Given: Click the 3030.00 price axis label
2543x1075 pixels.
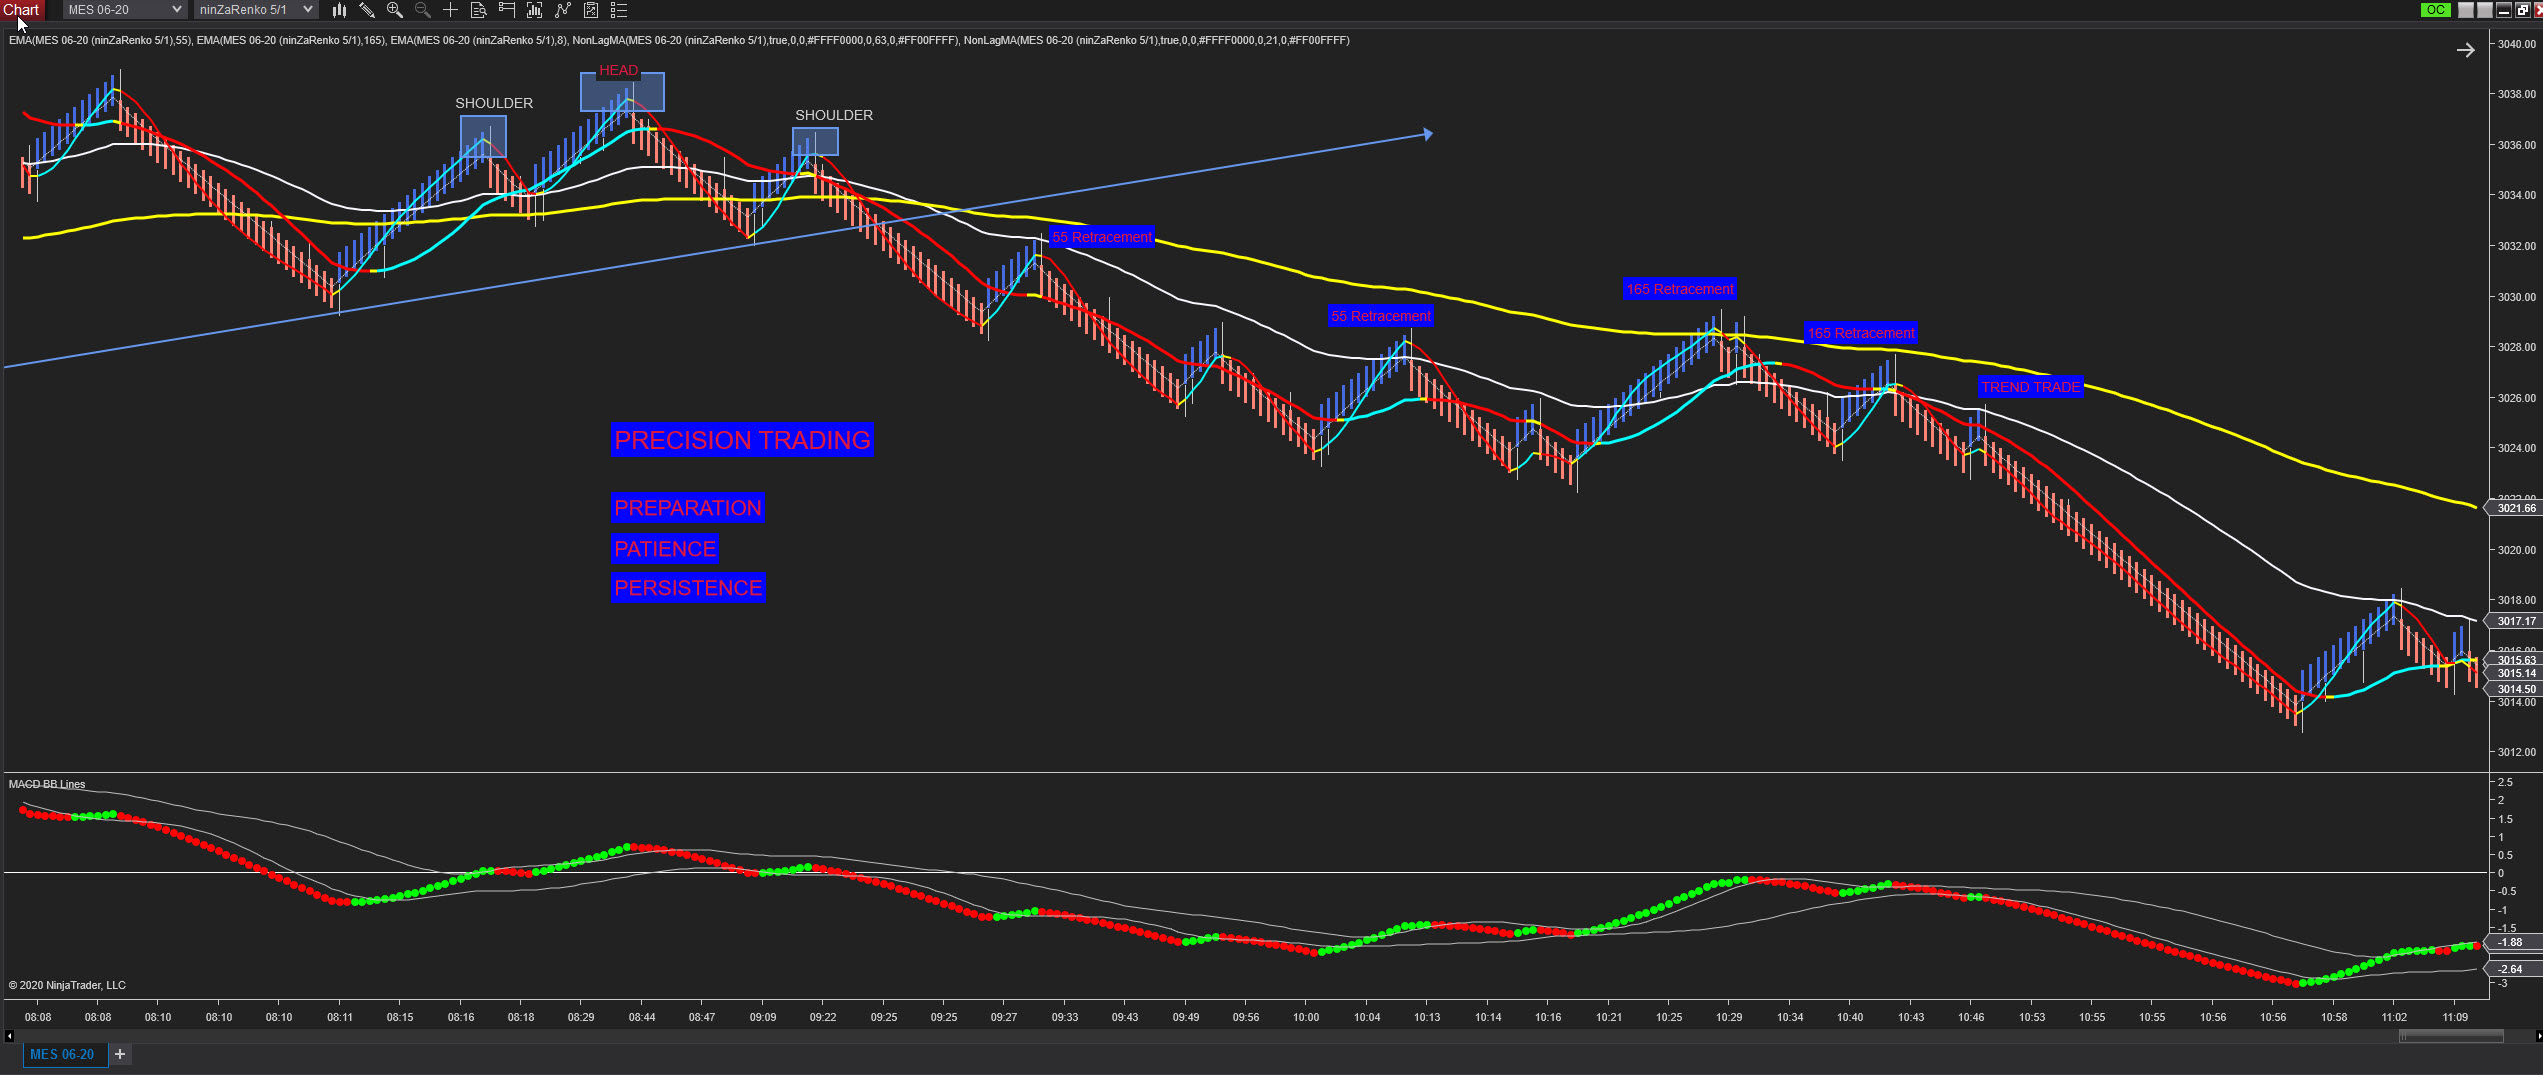Looking at the screenshot, I should click(x=2517, y=297).
